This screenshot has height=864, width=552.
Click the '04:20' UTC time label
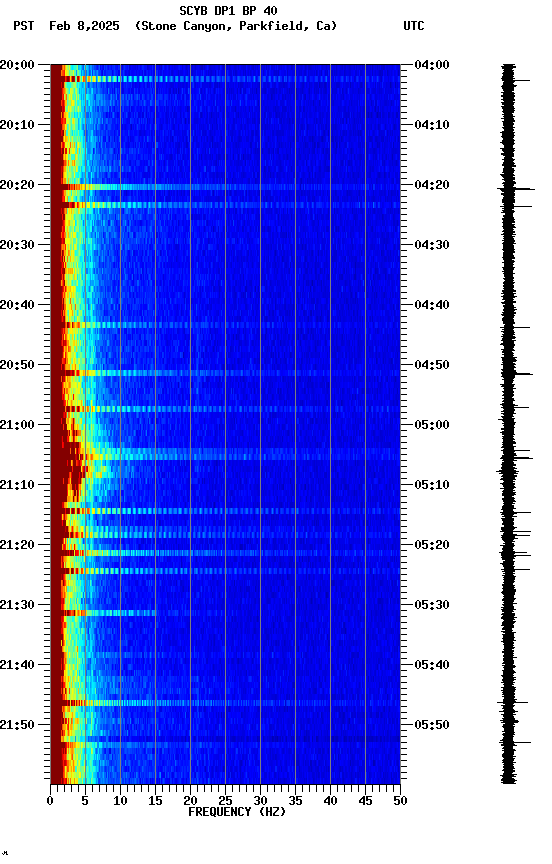pyautogui.click(x=432, y=185)
